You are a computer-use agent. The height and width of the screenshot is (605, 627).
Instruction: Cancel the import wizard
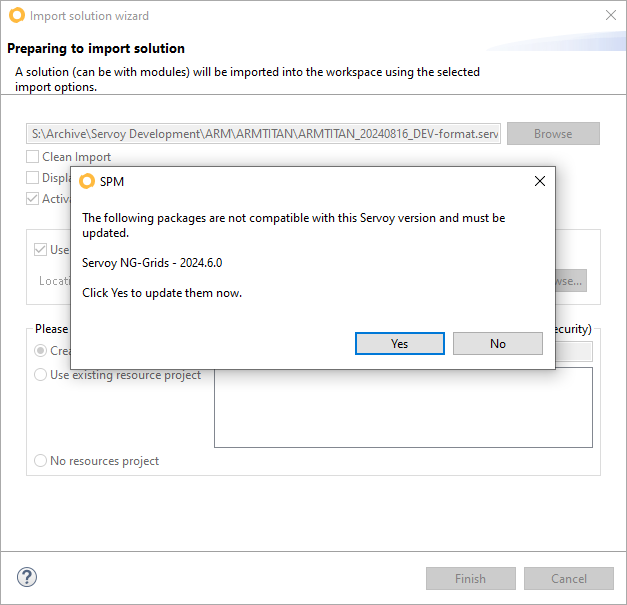pos(569,578)
